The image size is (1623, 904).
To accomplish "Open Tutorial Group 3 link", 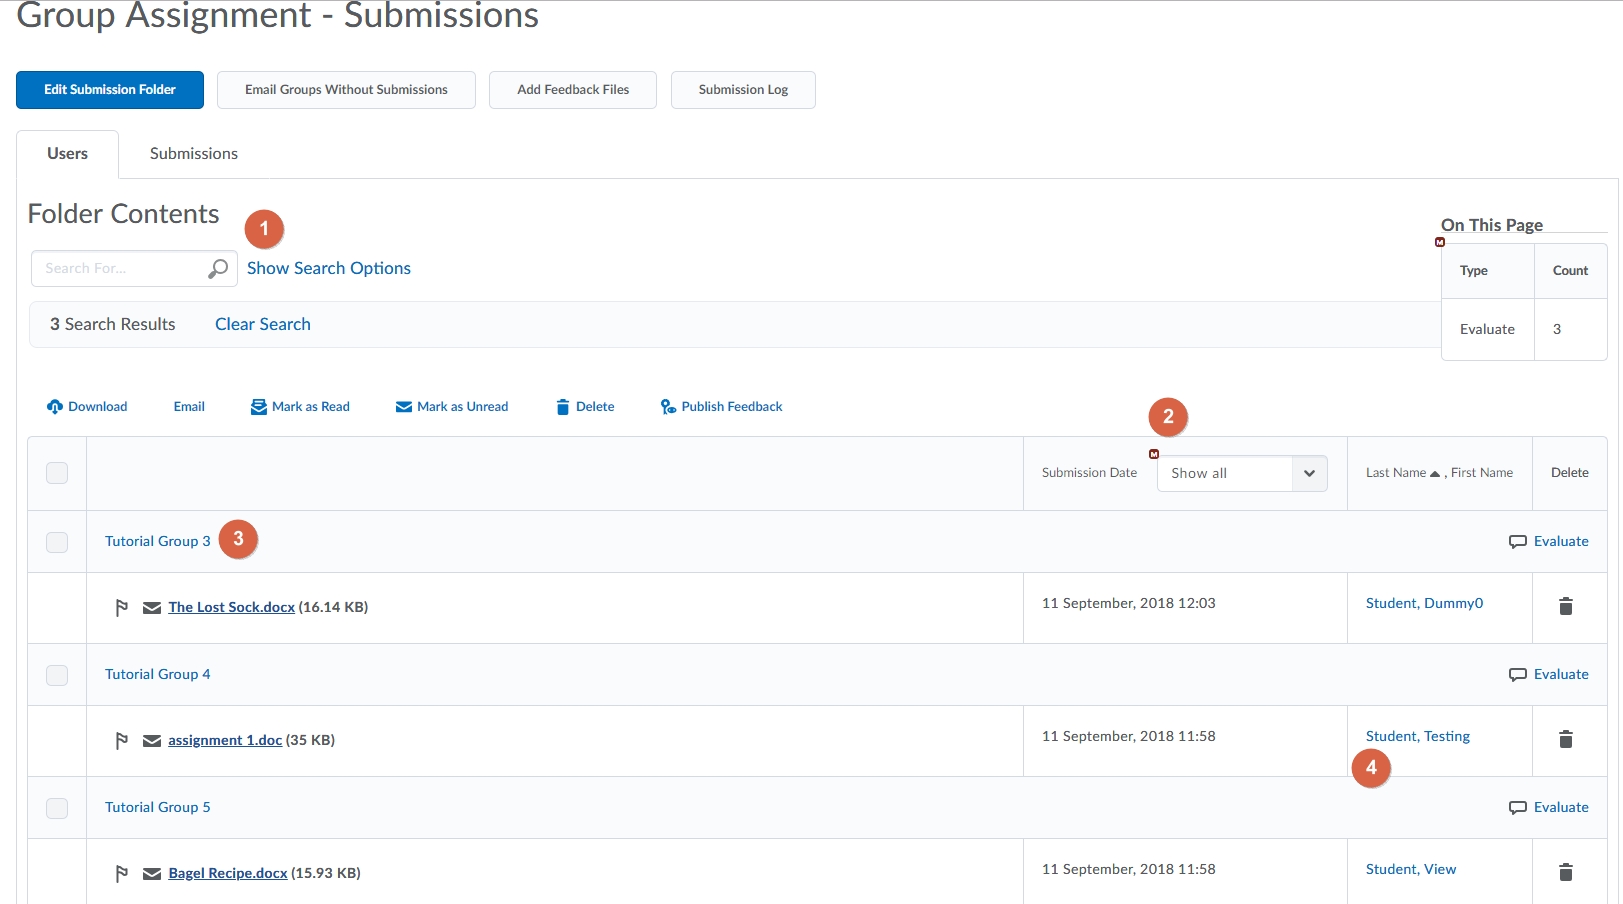I will [x=158, y=541].
